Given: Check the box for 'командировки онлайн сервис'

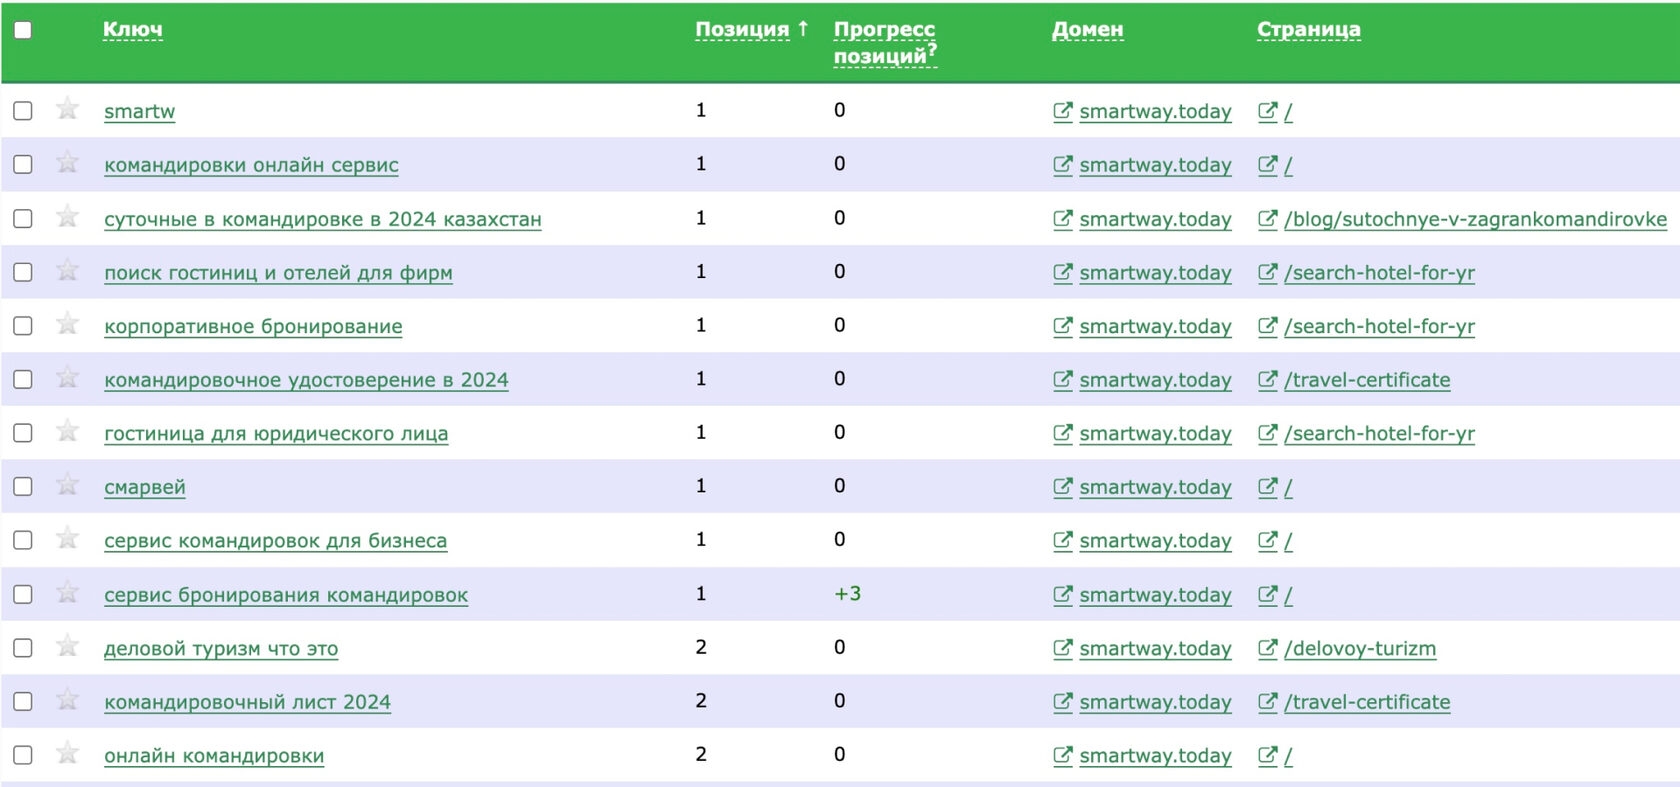Looking at the screenshot, I should point(23,164).
